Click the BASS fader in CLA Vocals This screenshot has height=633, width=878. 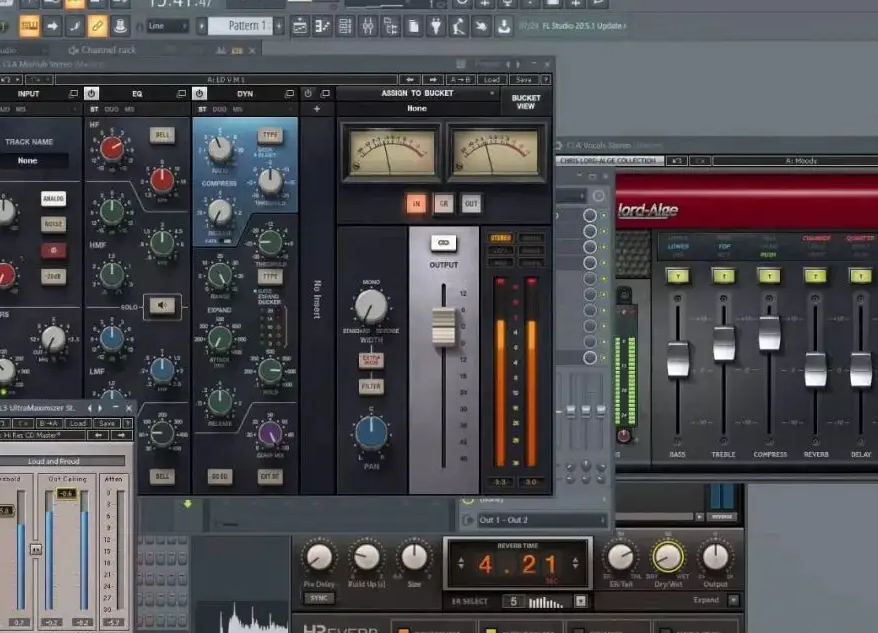tap(678, 359)
